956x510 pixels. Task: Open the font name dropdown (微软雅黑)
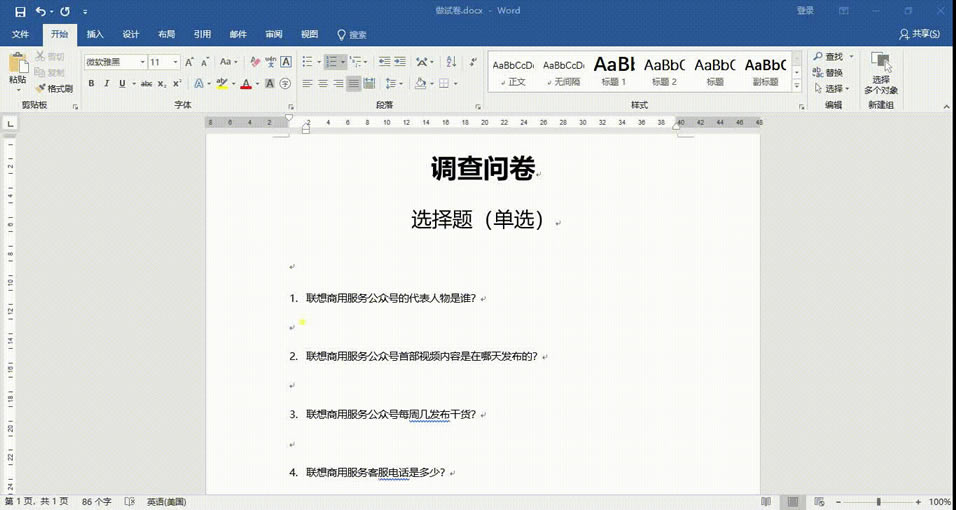click(143, 62)
